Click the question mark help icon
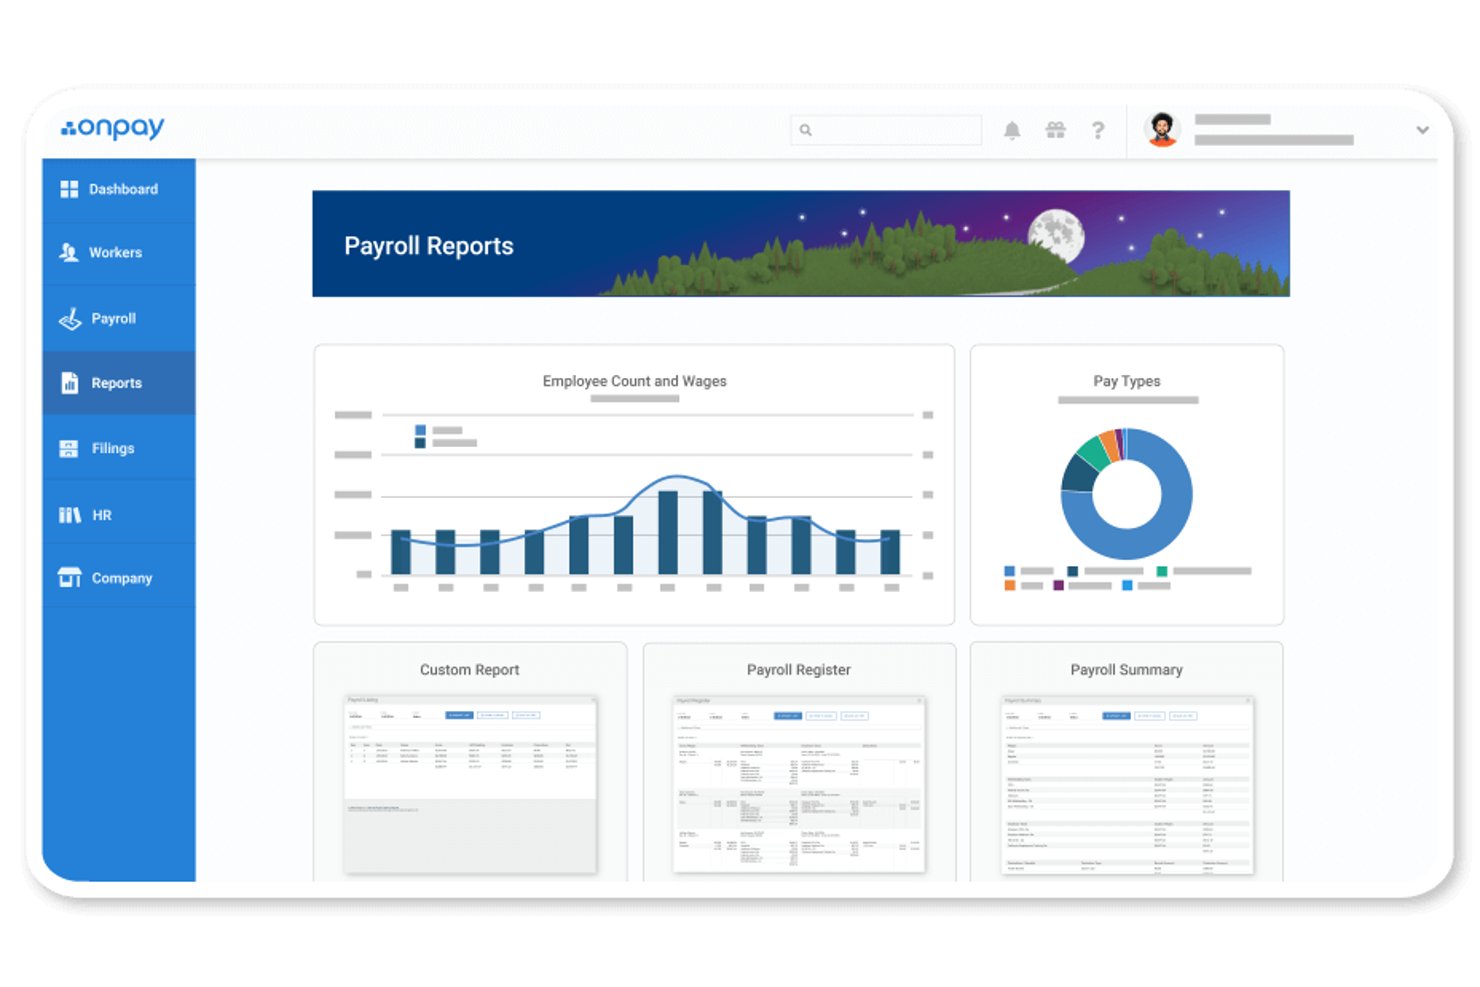The width and height of the screenshot is (1480, 987). click(x=1098, y=130)
